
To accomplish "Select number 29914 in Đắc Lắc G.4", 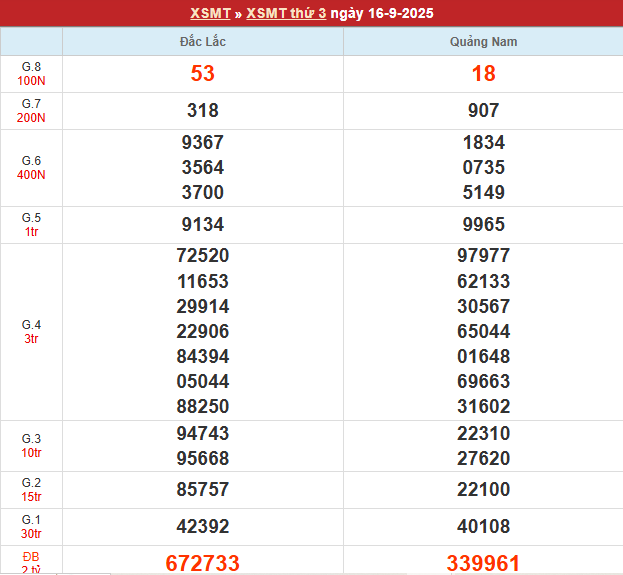I will pyautogui.click(x=203, y=307).
